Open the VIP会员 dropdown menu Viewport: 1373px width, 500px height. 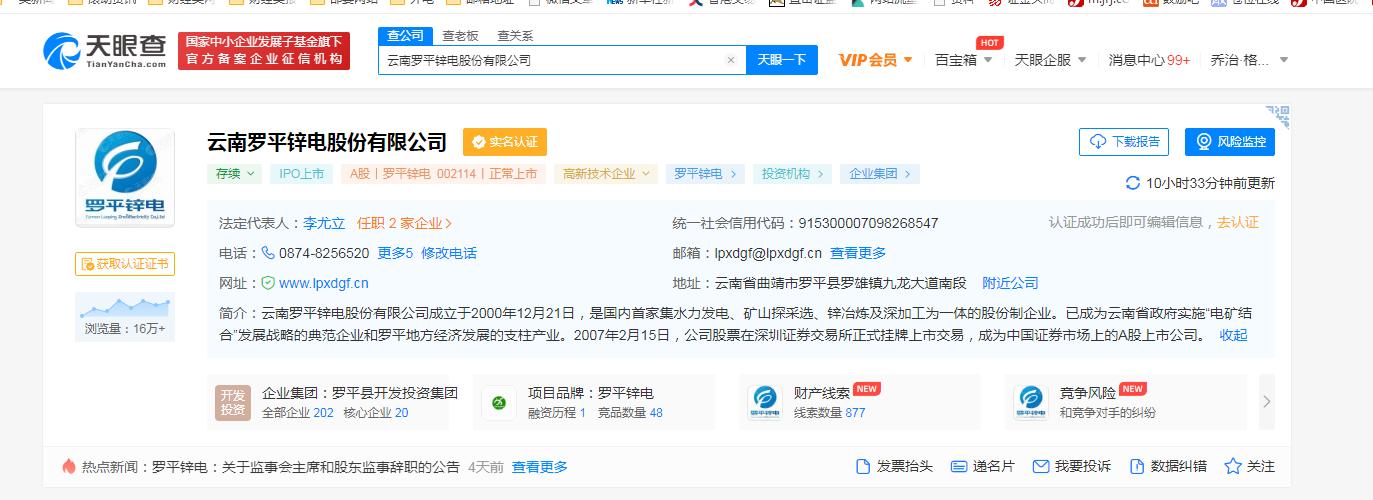click(x=875, y=60)
